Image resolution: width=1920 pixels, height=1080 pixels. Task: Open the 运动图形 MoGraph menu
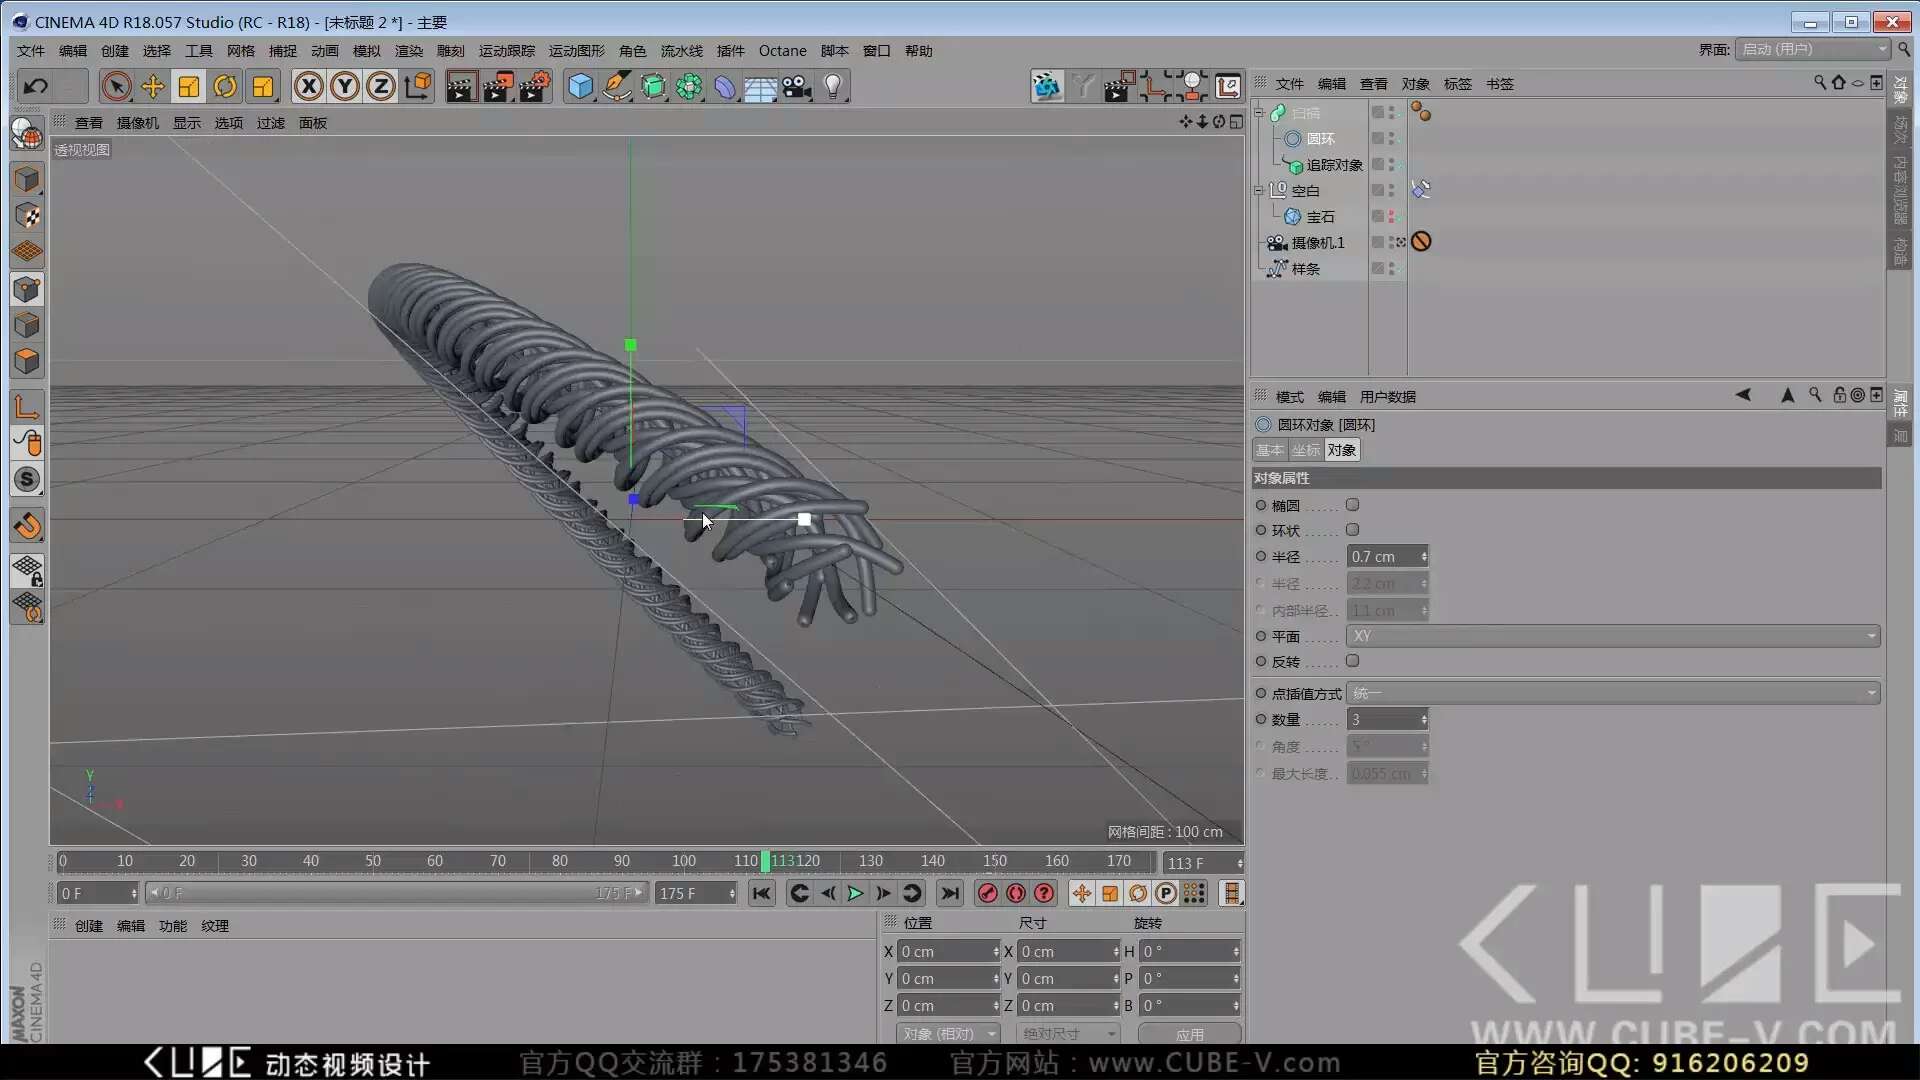576,51
